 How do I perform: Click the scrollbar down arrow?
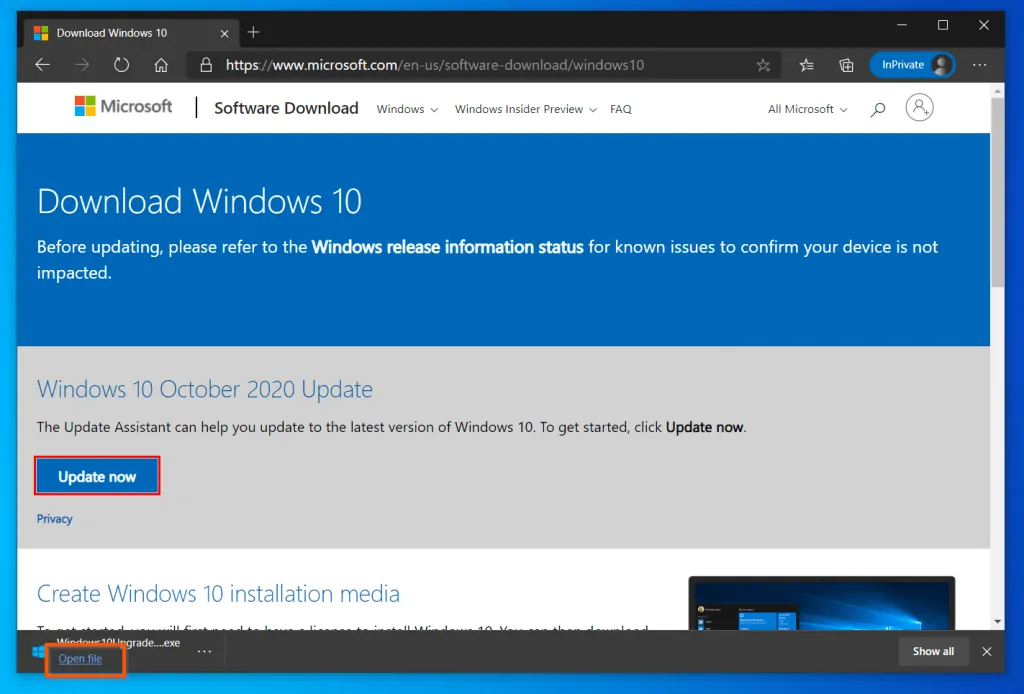[x=997, y=622]
